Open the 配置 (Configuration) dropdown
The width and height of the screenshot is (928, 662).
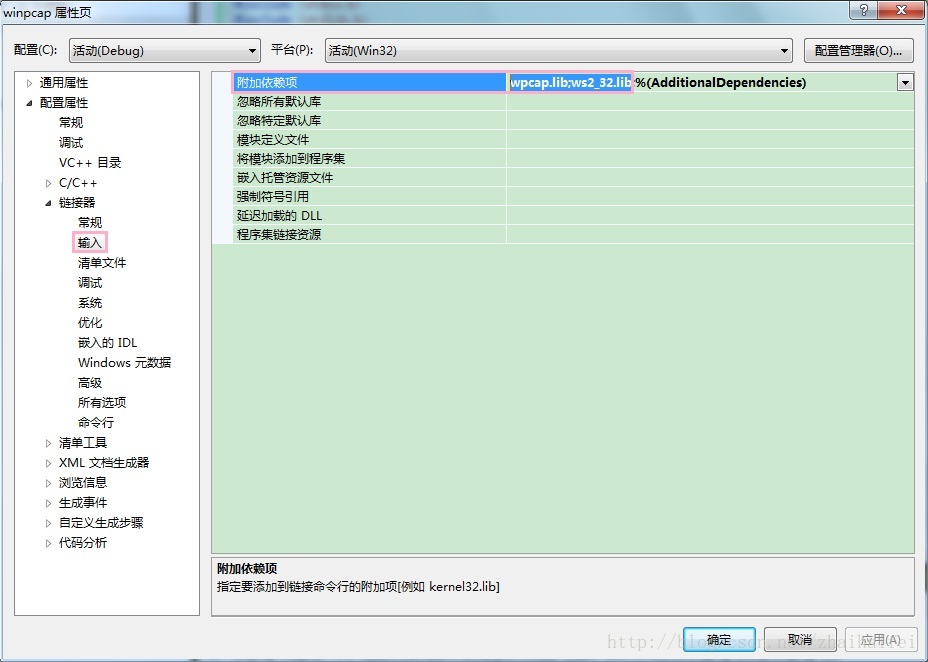coord(165,51)
